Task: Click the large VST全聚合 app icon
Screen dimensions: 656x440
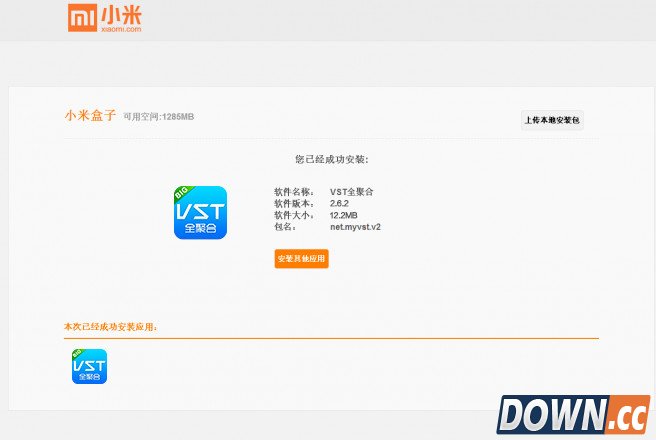Action: [200, 212]
